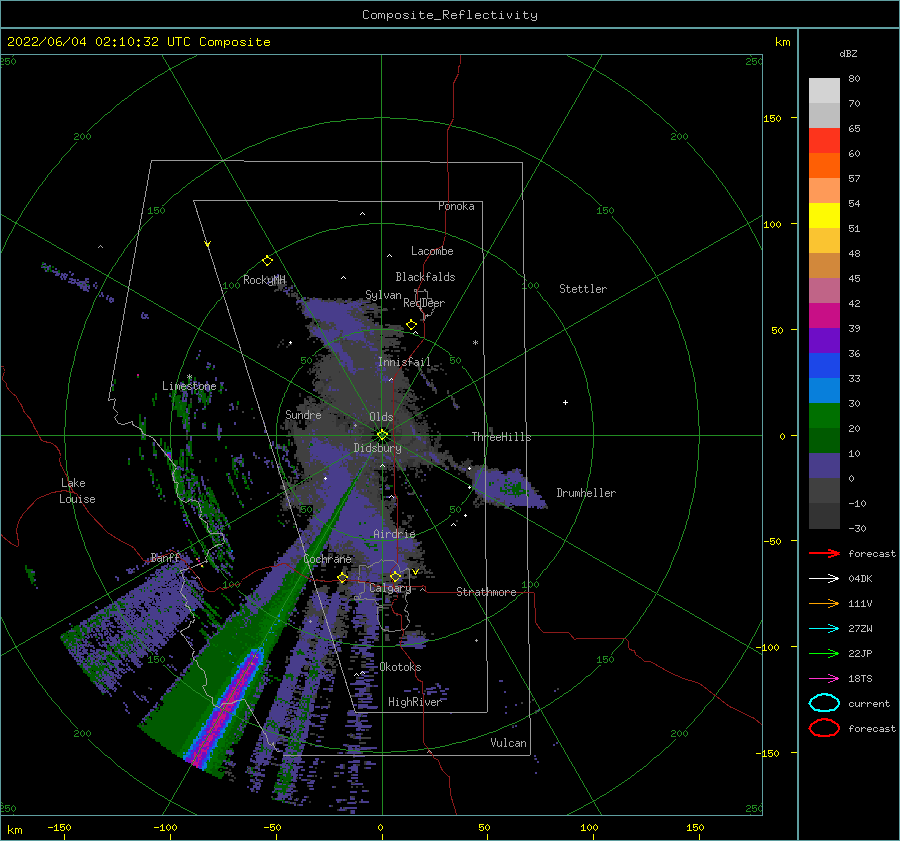Select the light gray 80-70 dBZ swatch
Screen dimensions: 900x841
pos(824,90)
